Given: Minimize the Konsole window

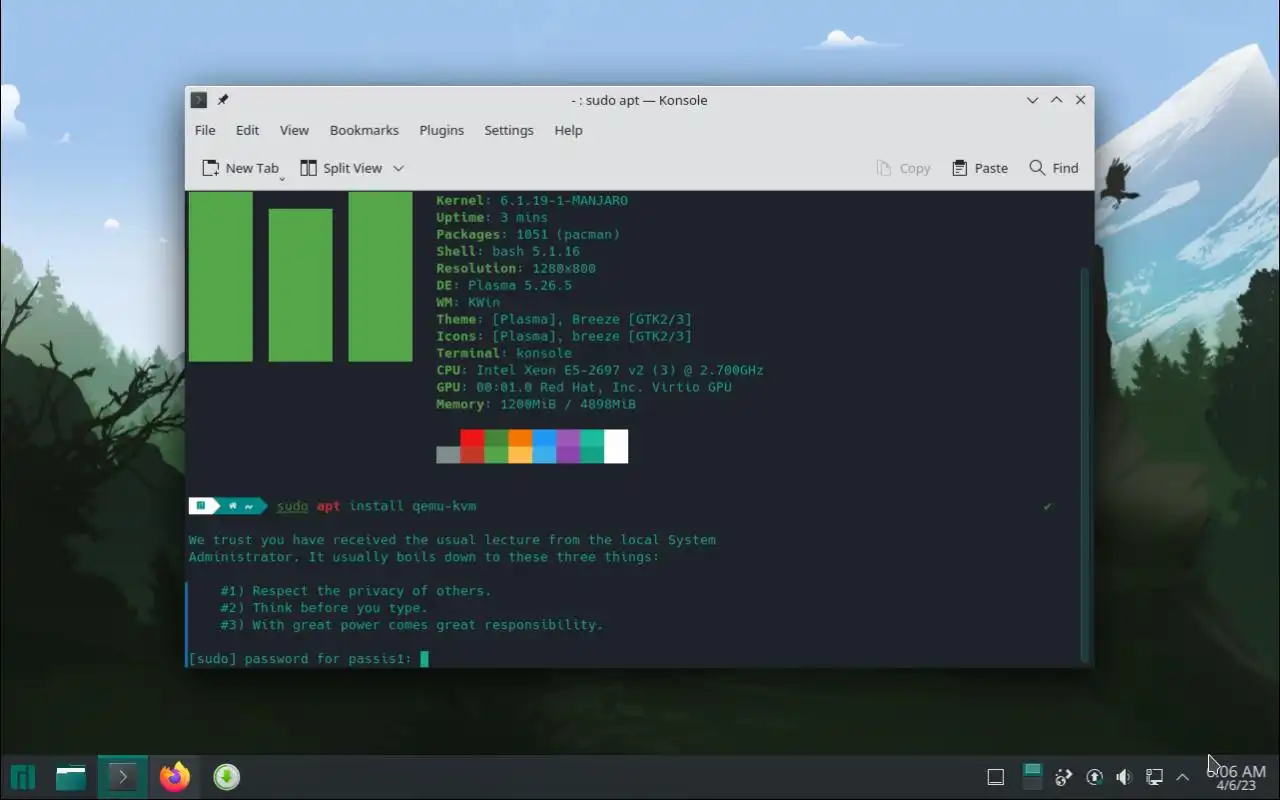Looking at the screenshot, I should (1032, 100).
